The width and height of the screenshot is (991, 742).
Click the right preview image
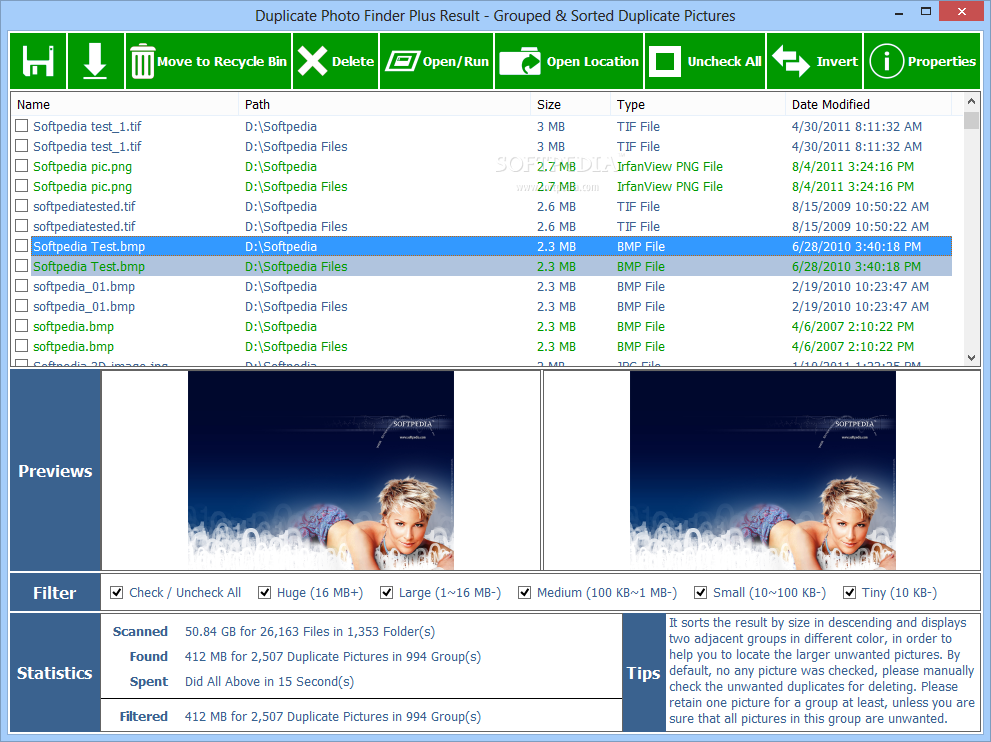763,470
